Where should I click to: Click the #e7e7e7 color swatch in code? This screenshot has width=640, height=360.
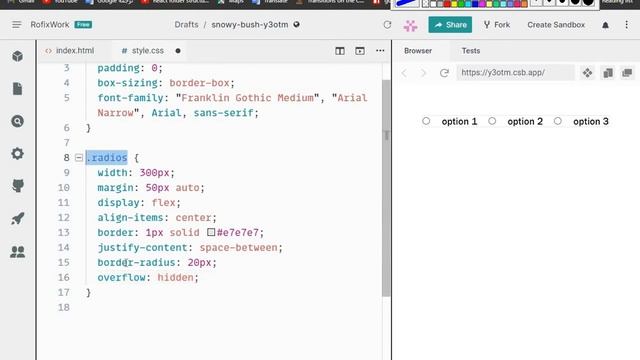point(211,232)
